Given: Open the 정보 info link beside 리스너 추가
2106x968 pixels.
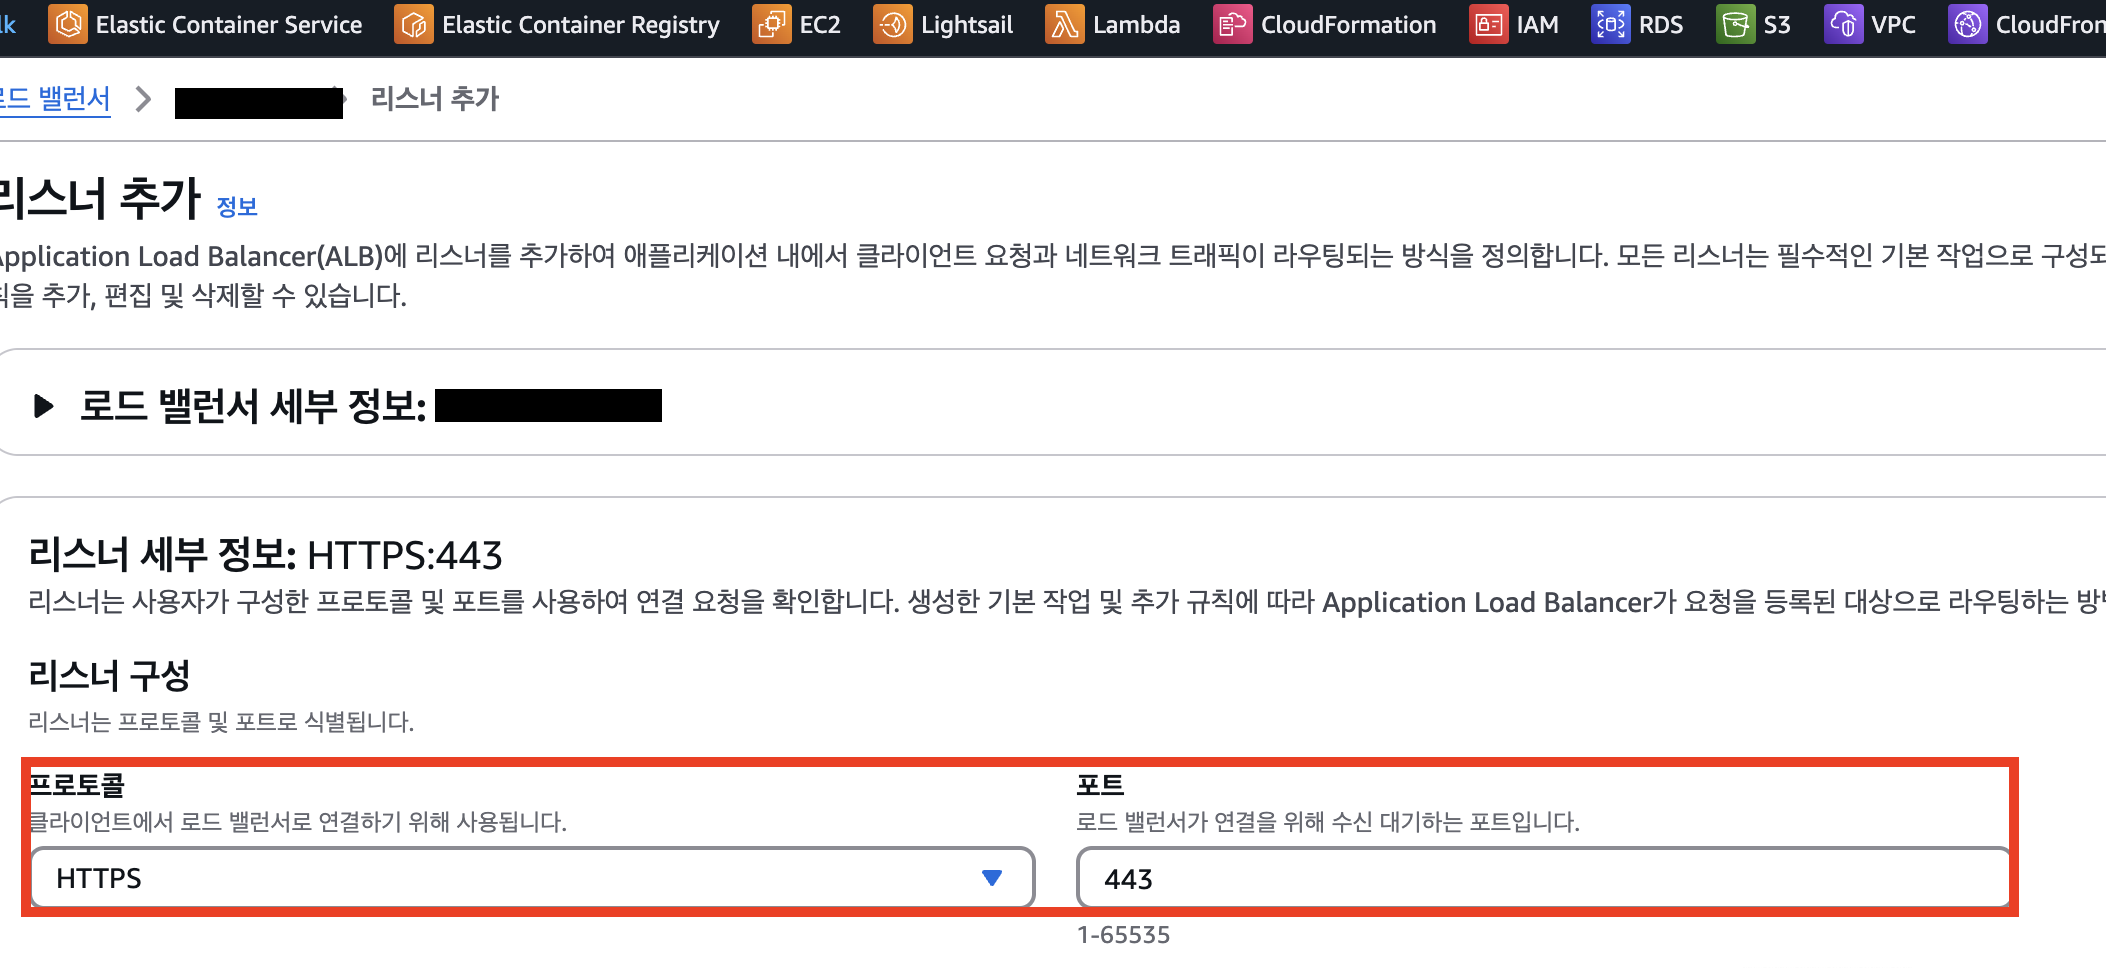Looking at the screenshot, I should [237, 207].
